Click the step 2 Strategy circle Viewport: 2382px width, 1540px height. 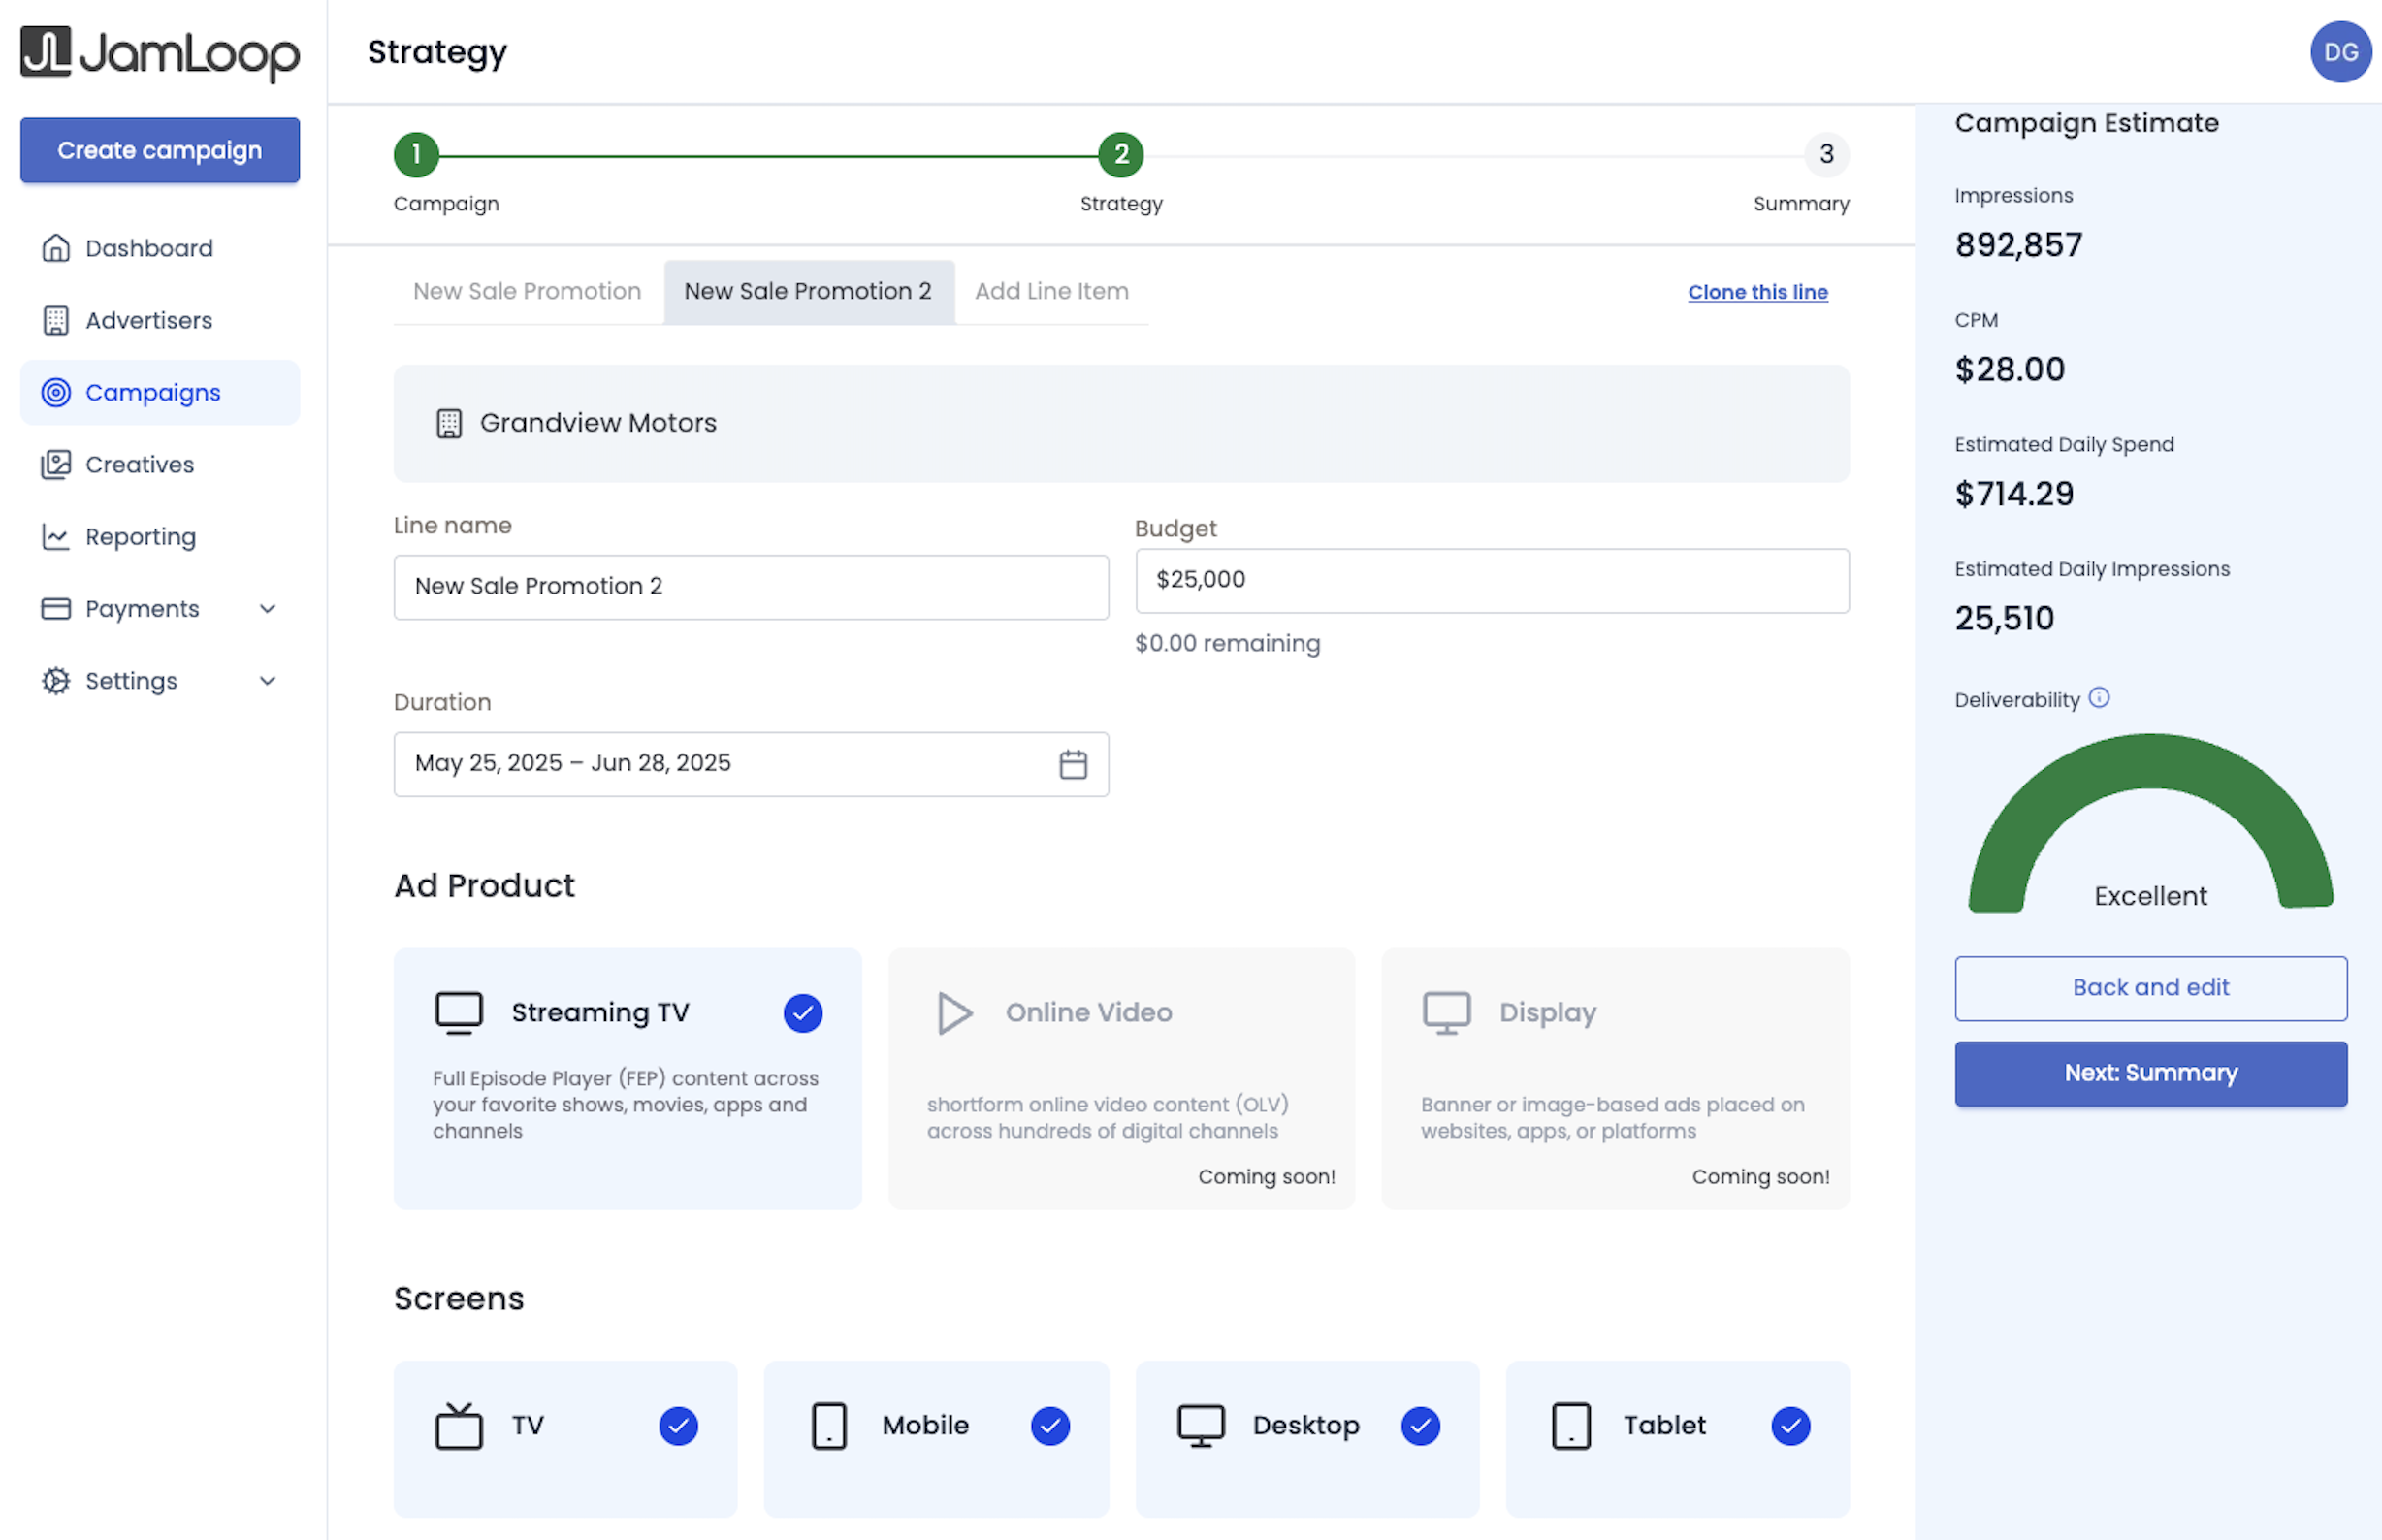pyautogui.click(x=1121, y=154)
